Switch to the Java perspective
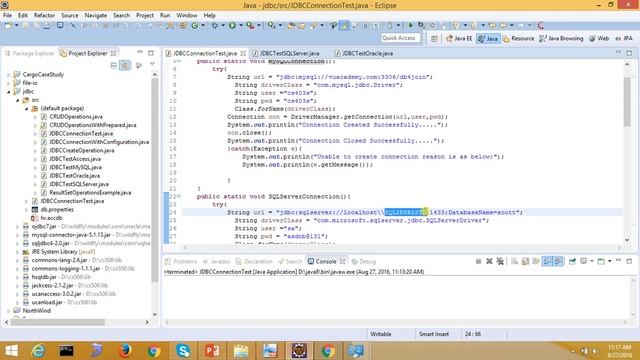The height and width of the screenshot is (360, 640). pos(488,38)
